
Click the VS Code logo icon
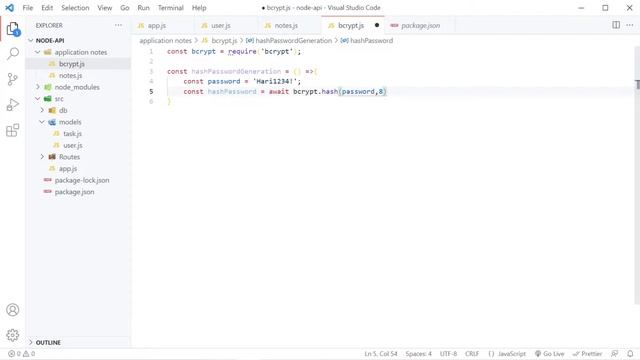9,8
